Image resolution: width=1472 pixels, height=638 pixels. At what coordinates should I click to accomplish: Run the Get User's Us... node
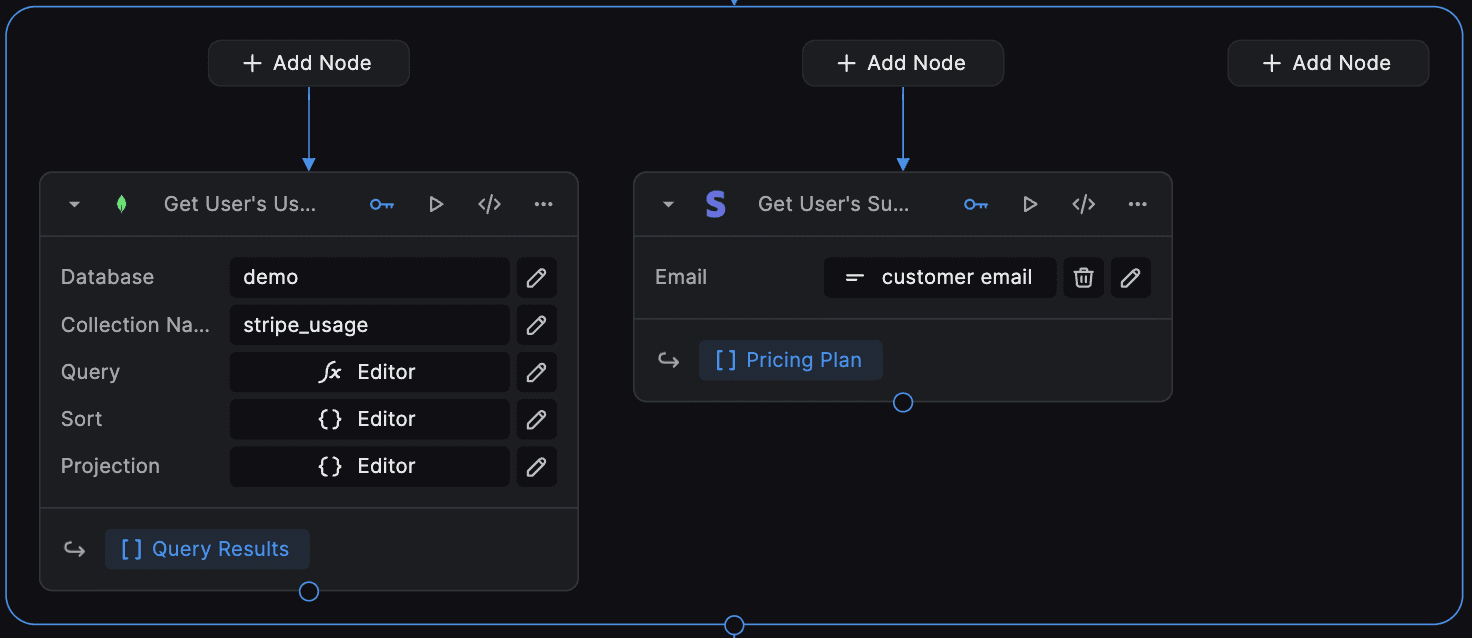click(x=436, y=204)
